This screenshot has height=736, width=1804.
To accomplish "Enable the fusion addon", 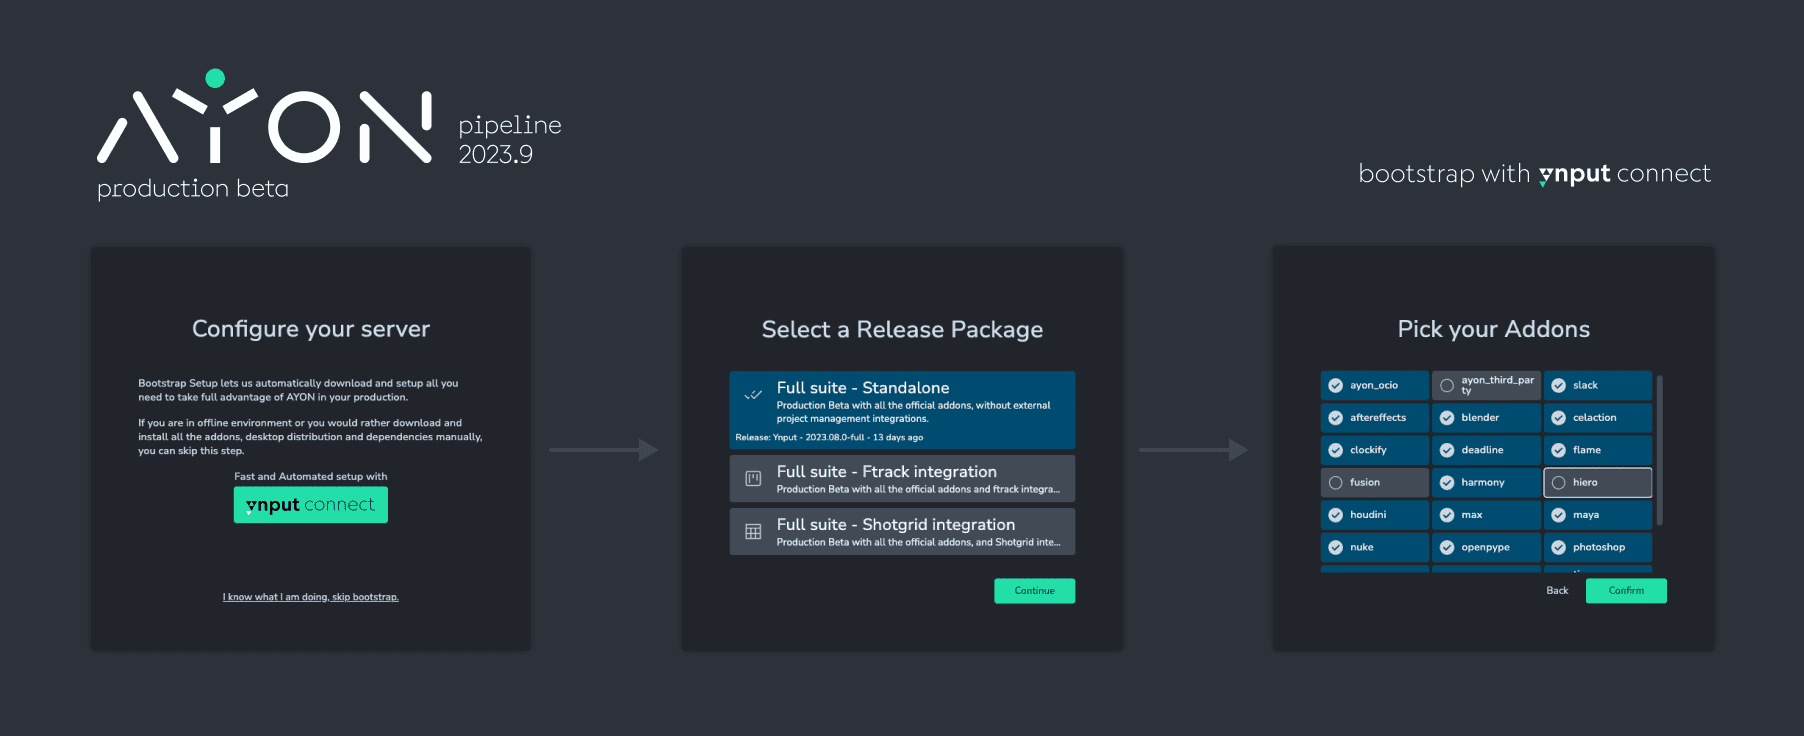I will pyautogui.click(x=1374, y=482).
